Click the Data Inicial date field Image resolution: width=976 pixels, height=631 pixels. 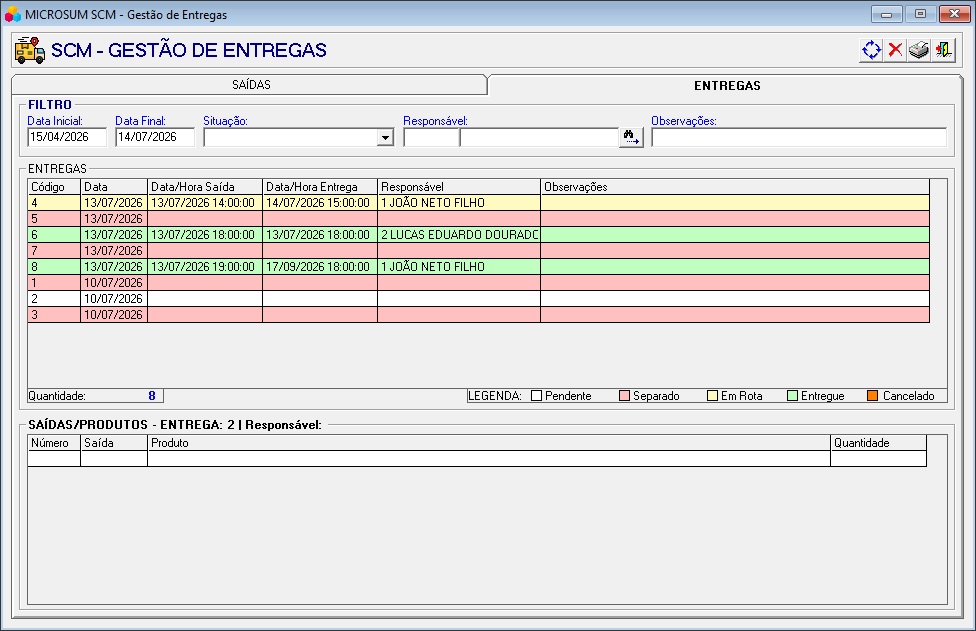67,137
